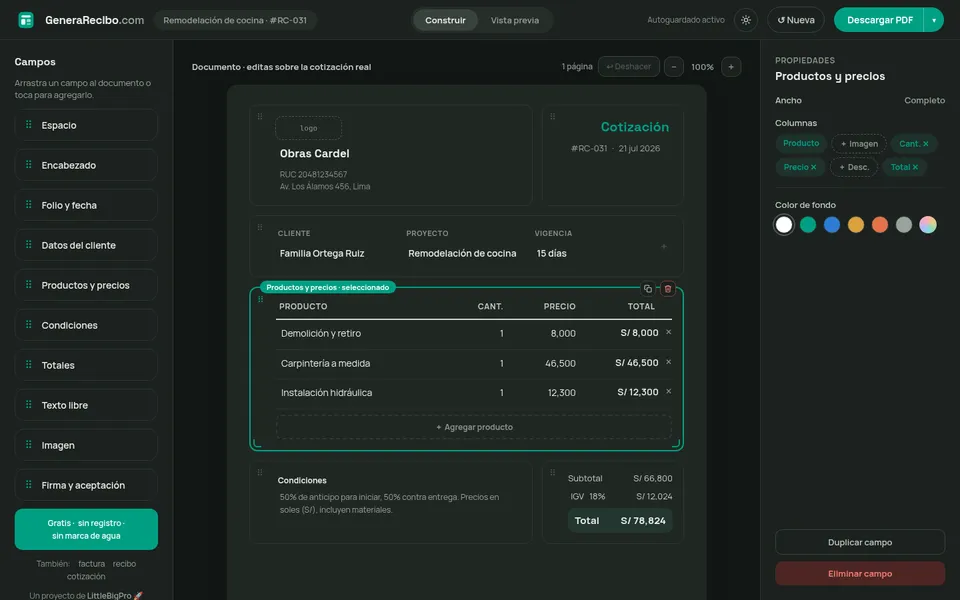Edit the 15 días vigencia value
Screen dimensions: 960x600
pos(552,253)
